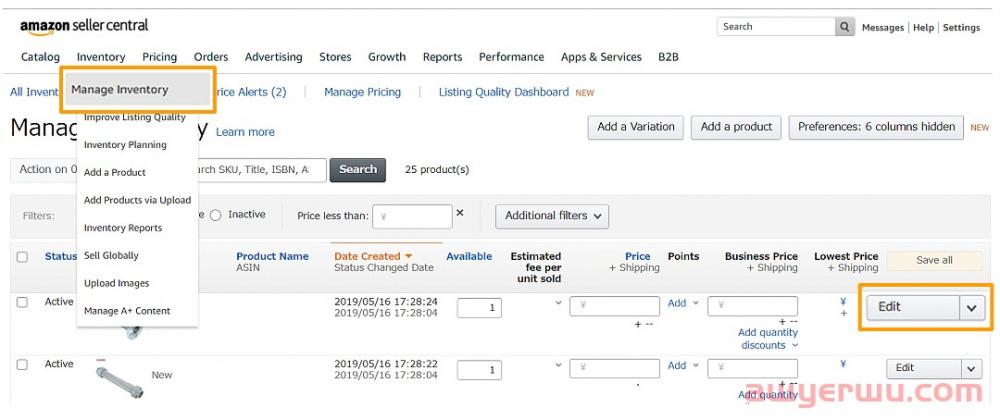Click the first row's lowest price yen symbol
Image resolution: width=1000 pixels, height=420 pixels.
[x=843, y=302]
